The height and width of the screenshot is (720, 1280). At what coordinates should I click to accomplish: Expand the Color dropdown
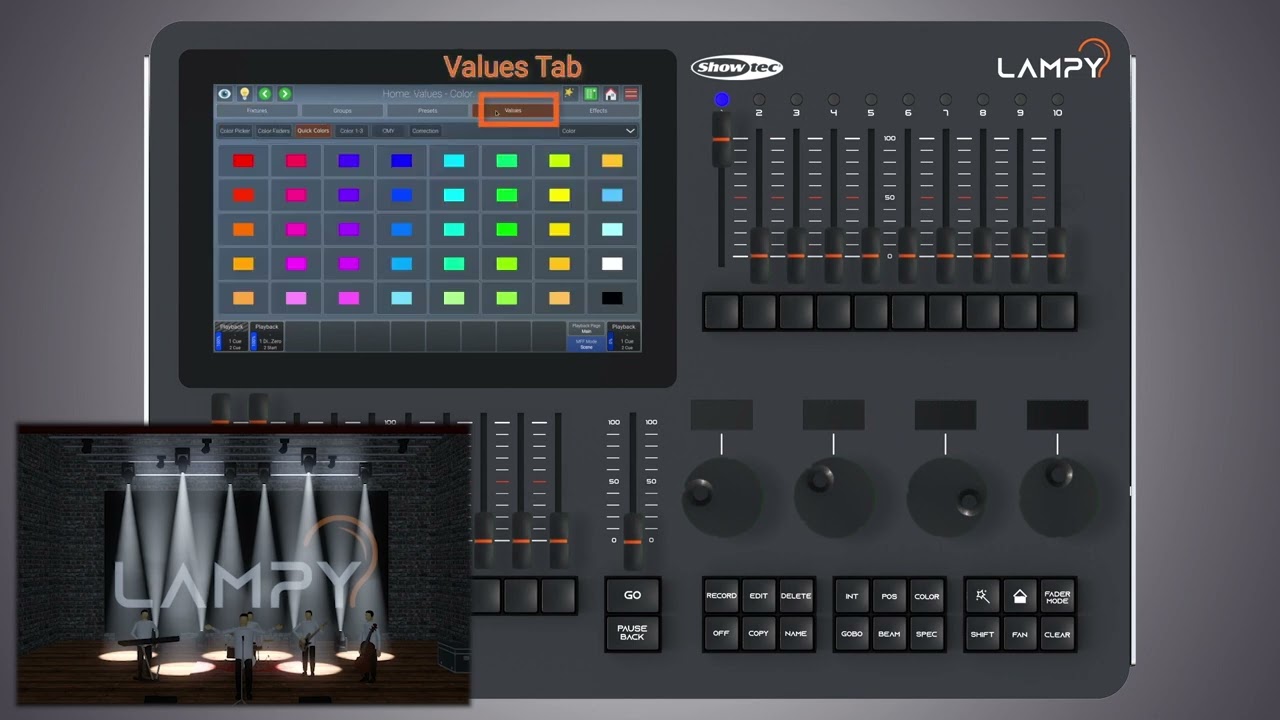597,131
